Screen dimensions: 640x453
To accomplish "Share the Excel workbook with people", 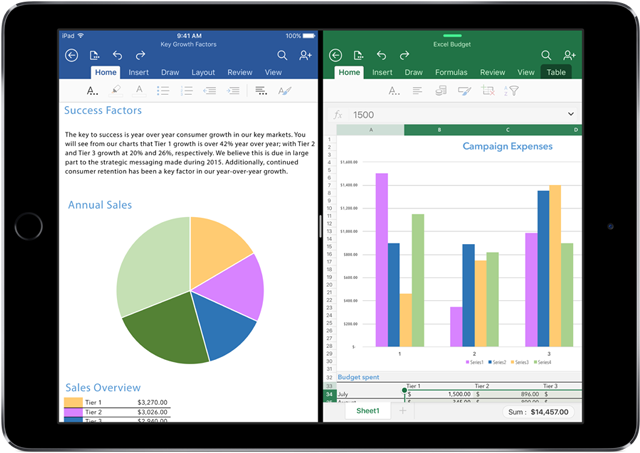I will (569, 55).
